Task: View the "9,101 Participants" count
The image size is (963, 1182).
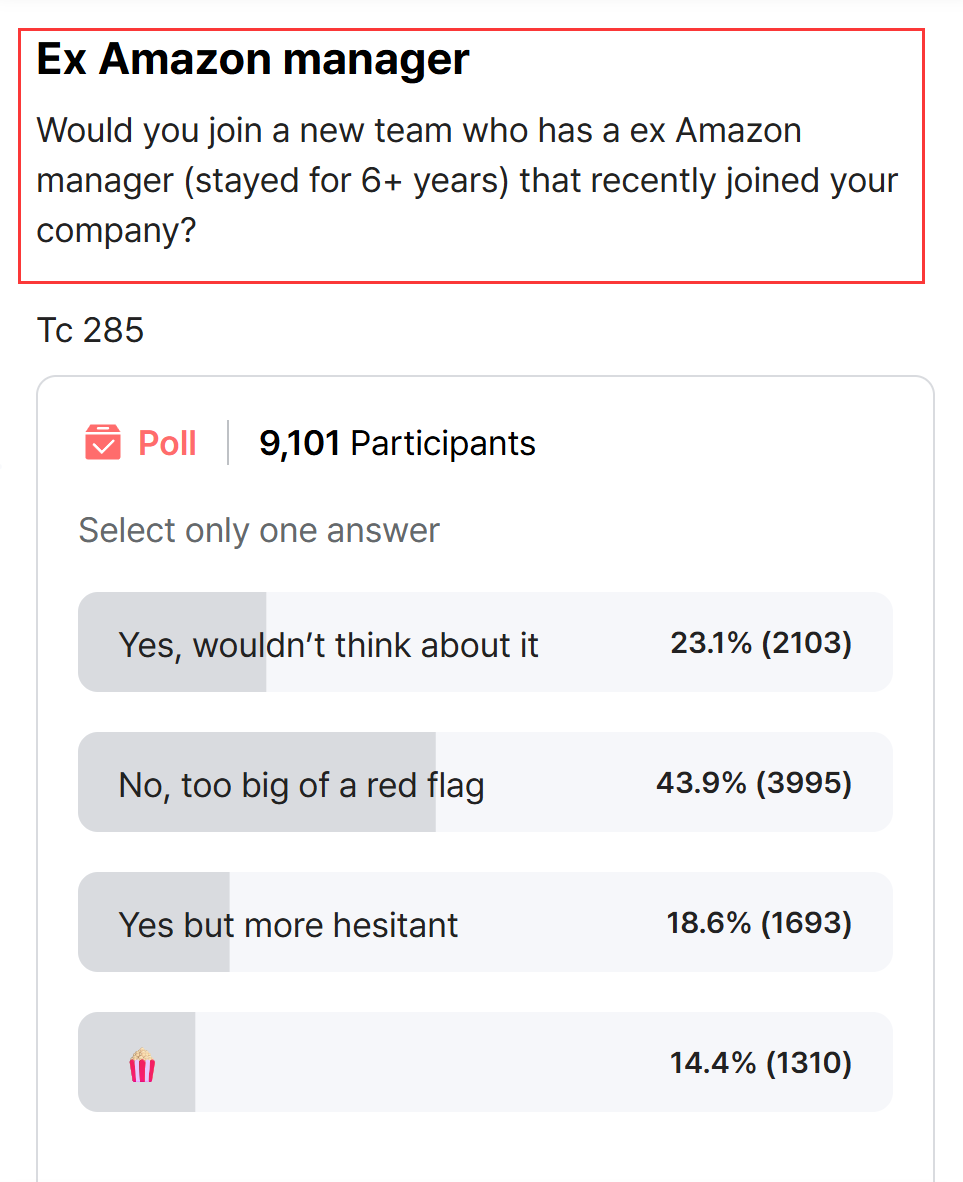Action: (x=397, y=443)
